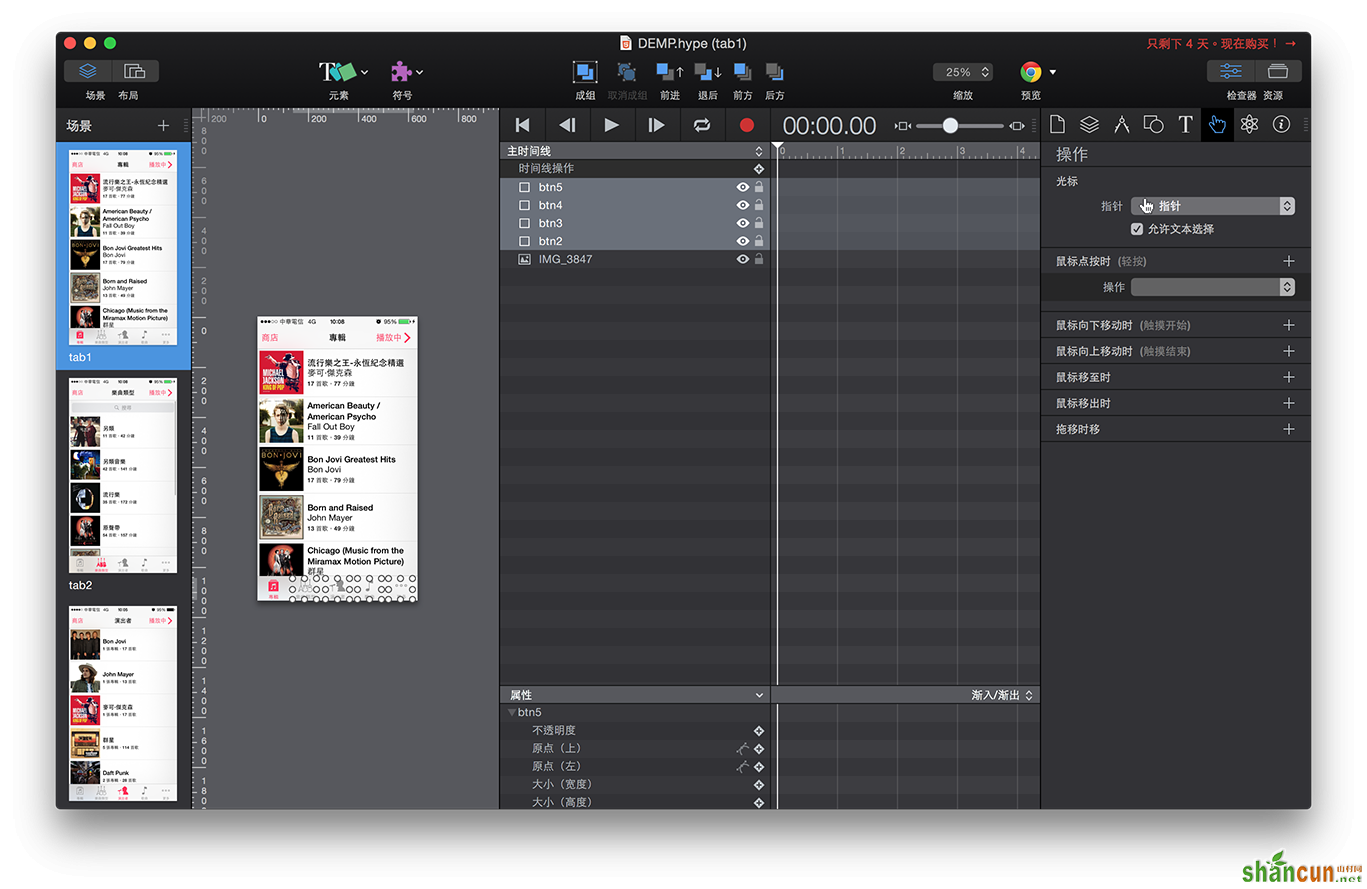Hide the btn3 layer

(742, 223)
